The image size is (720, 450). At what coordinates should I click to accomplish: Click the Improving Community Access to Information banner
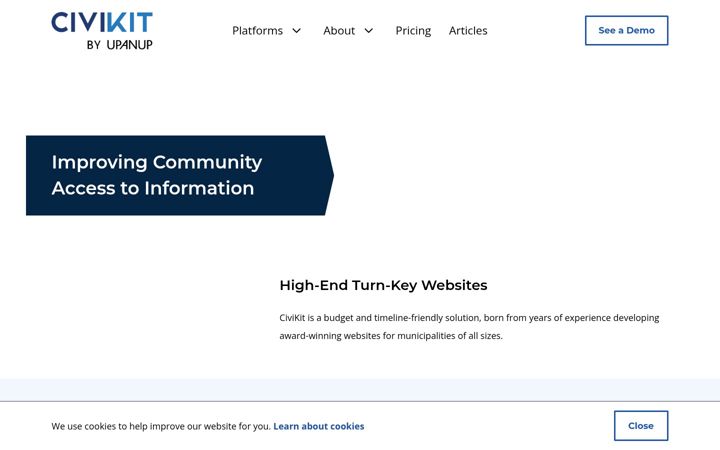[180, 175]
